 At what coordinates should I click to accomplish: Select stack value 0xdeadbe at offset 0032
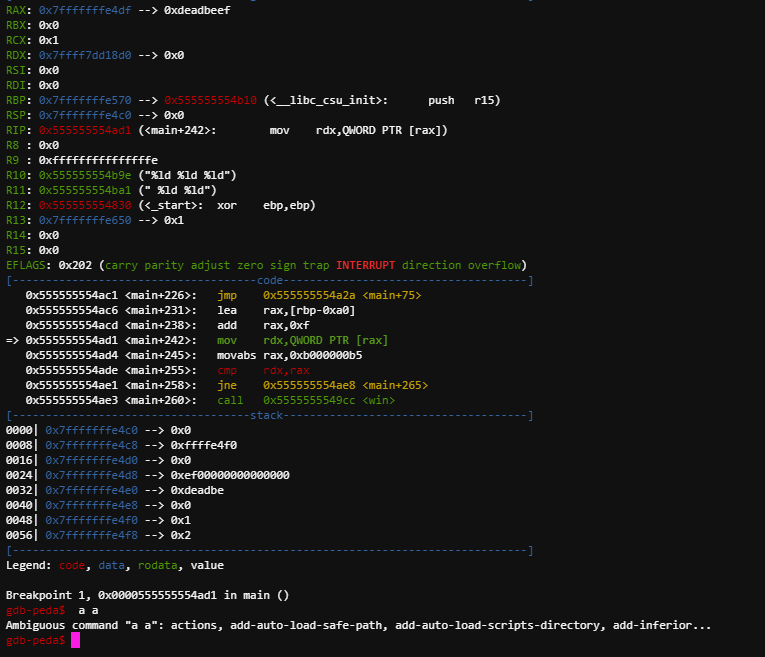(x=197, y=491)
